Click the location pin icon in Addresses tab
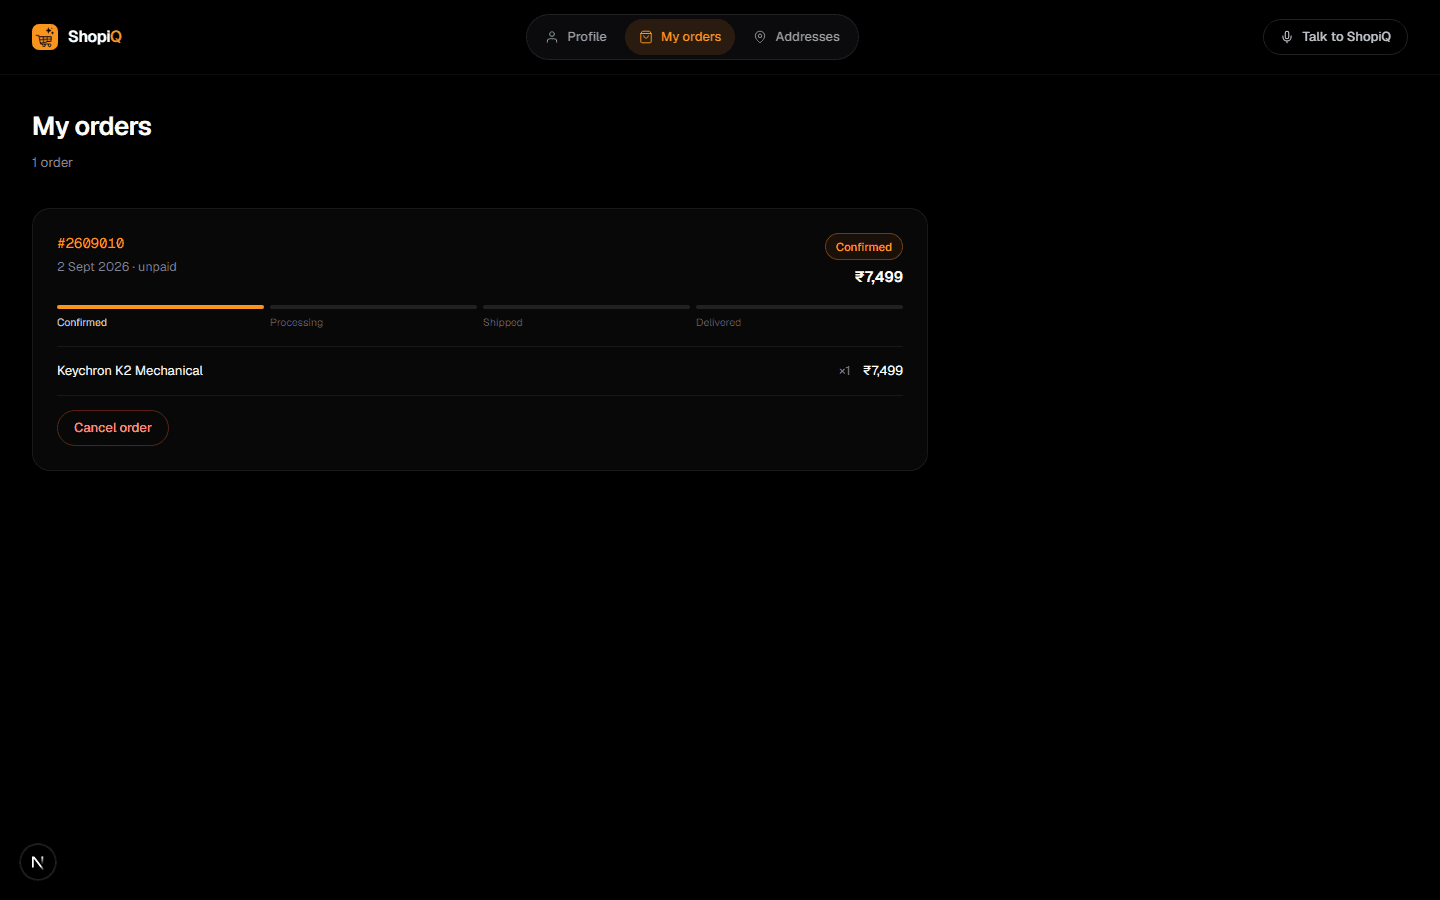This screenshot has width=1440, height=900. [760, 37]
